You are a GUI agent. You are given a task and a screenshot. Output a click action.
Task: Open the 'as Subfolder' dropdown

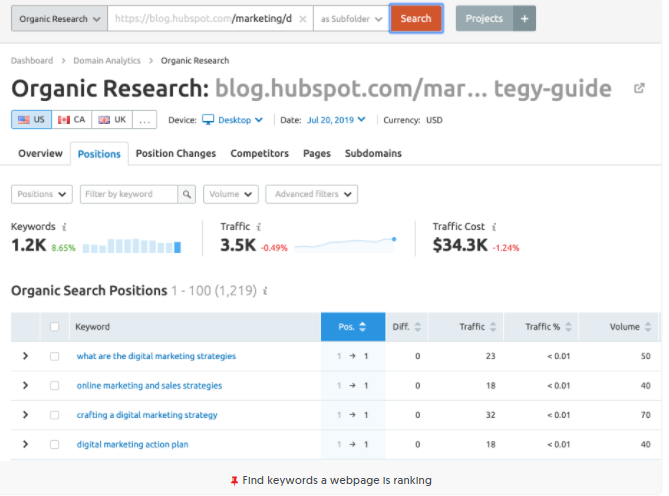[x=351, y=19]
